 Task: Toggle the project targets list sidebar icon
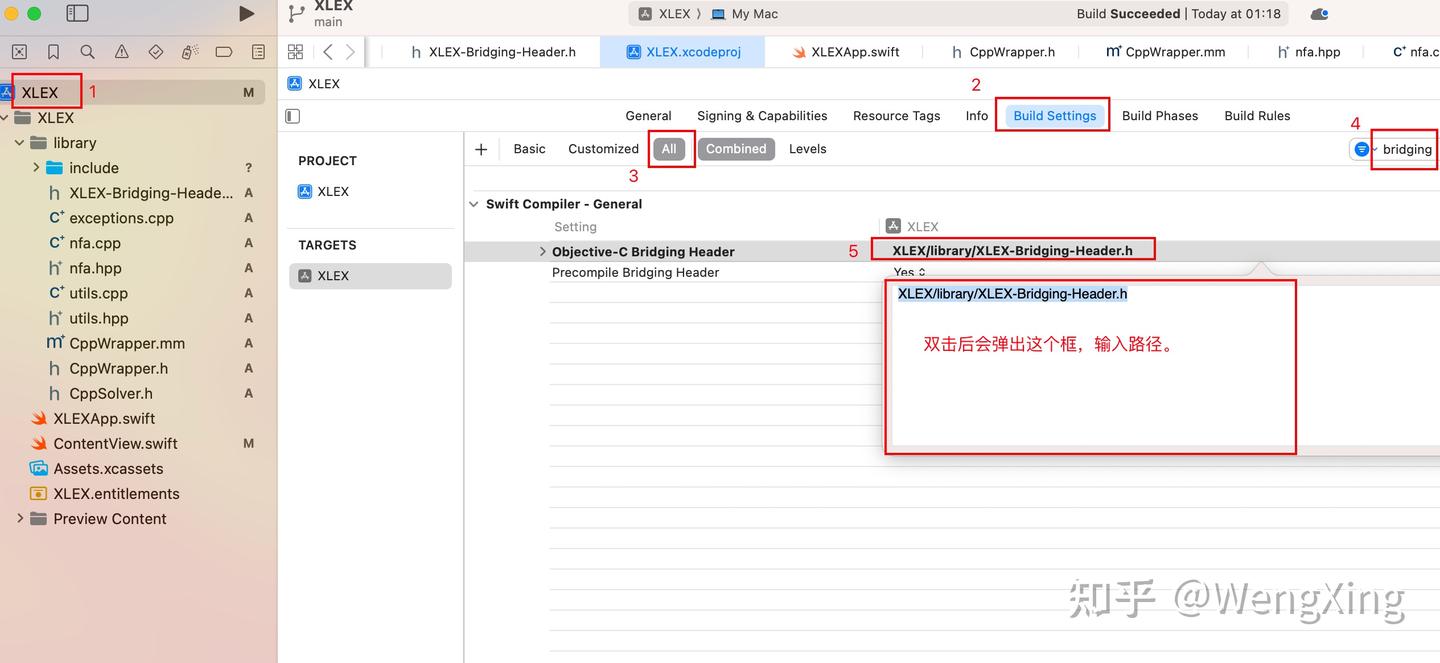pos(293,116)
